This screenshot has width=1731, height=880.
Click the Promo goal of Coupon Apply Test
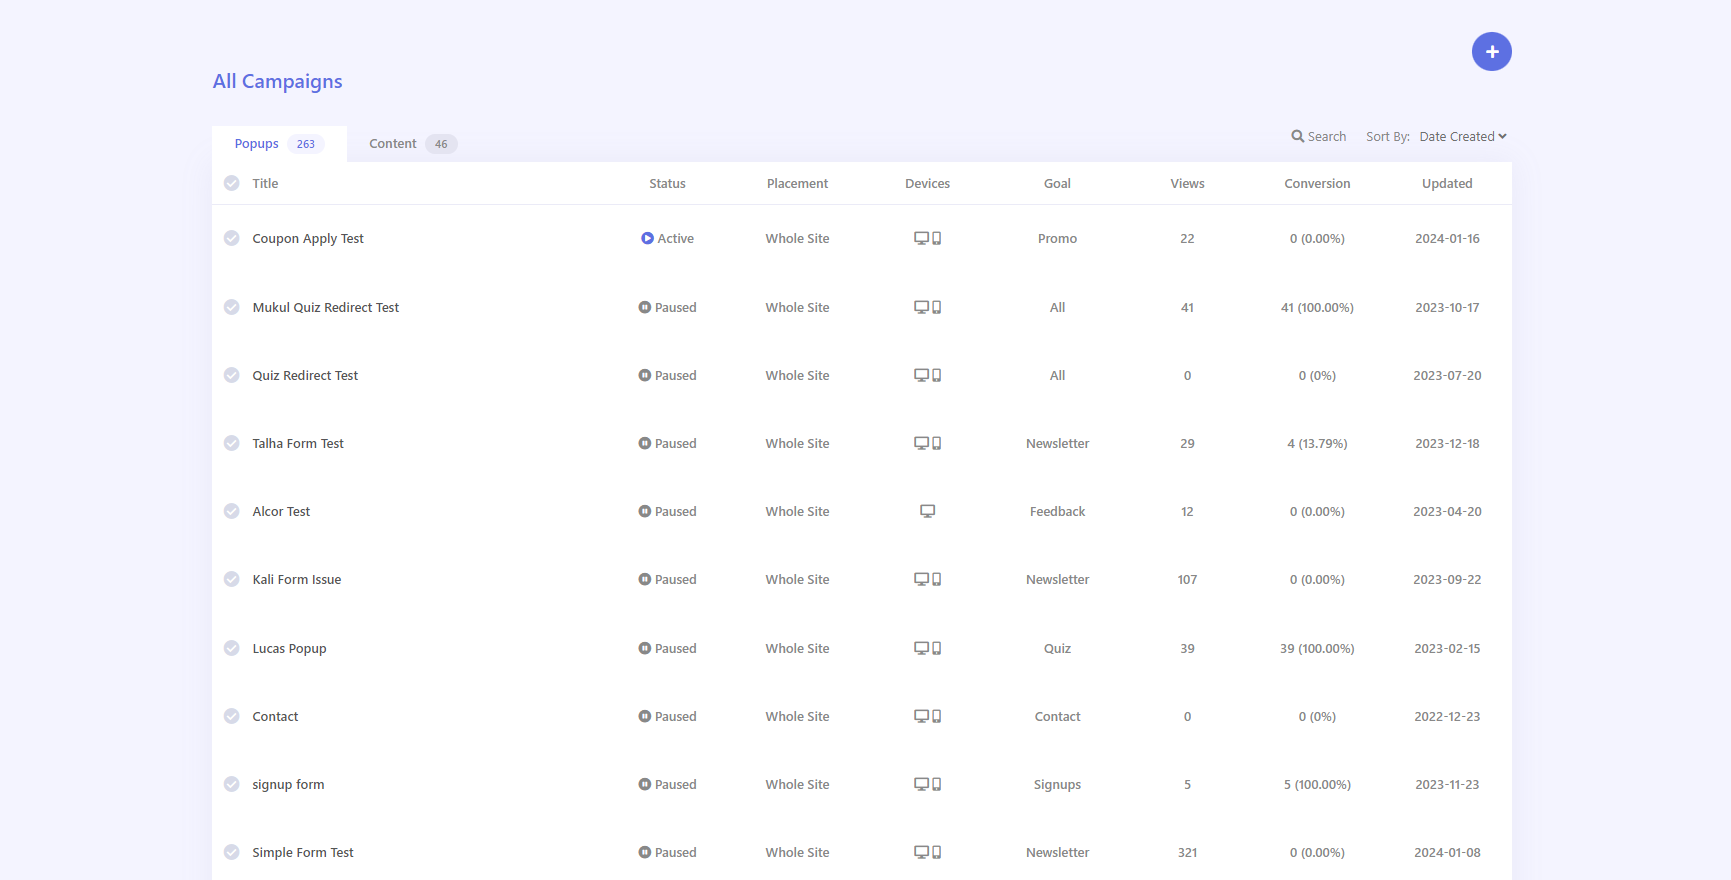click(x=1057, y=238)
